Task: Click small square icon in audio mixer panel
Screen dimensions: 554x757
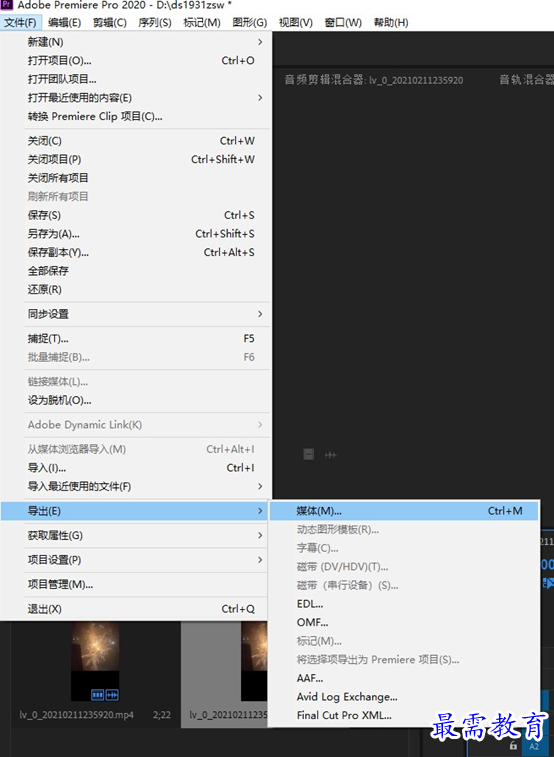Action: coord(309,454)
